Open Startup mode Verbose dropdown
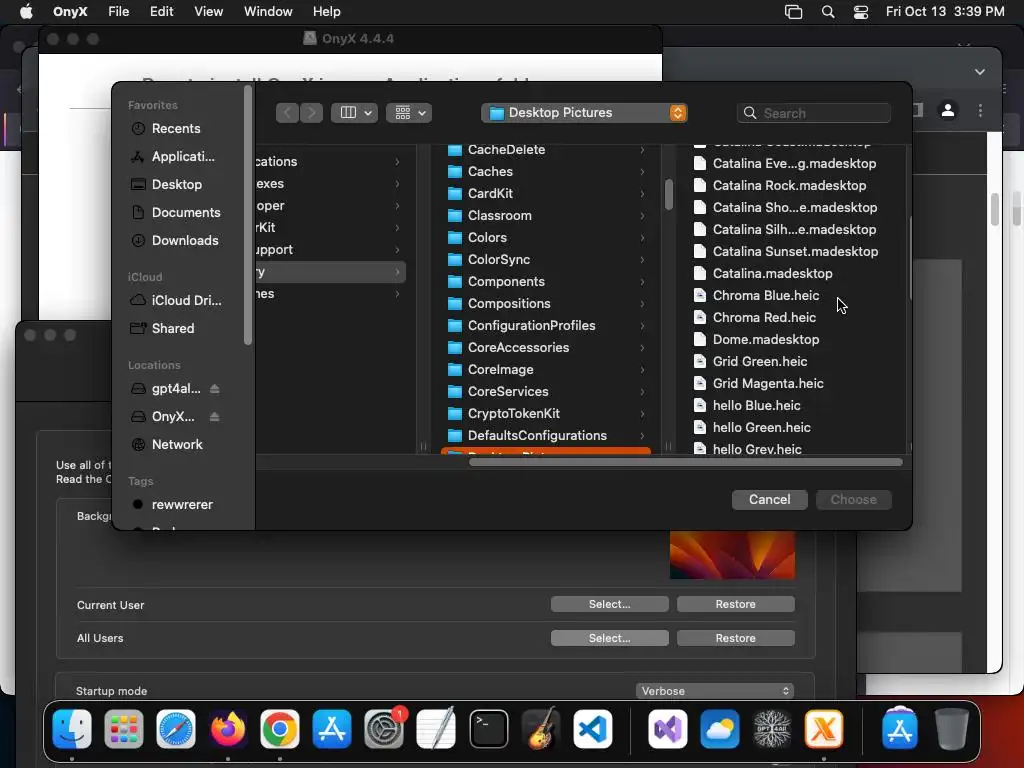 714,691
